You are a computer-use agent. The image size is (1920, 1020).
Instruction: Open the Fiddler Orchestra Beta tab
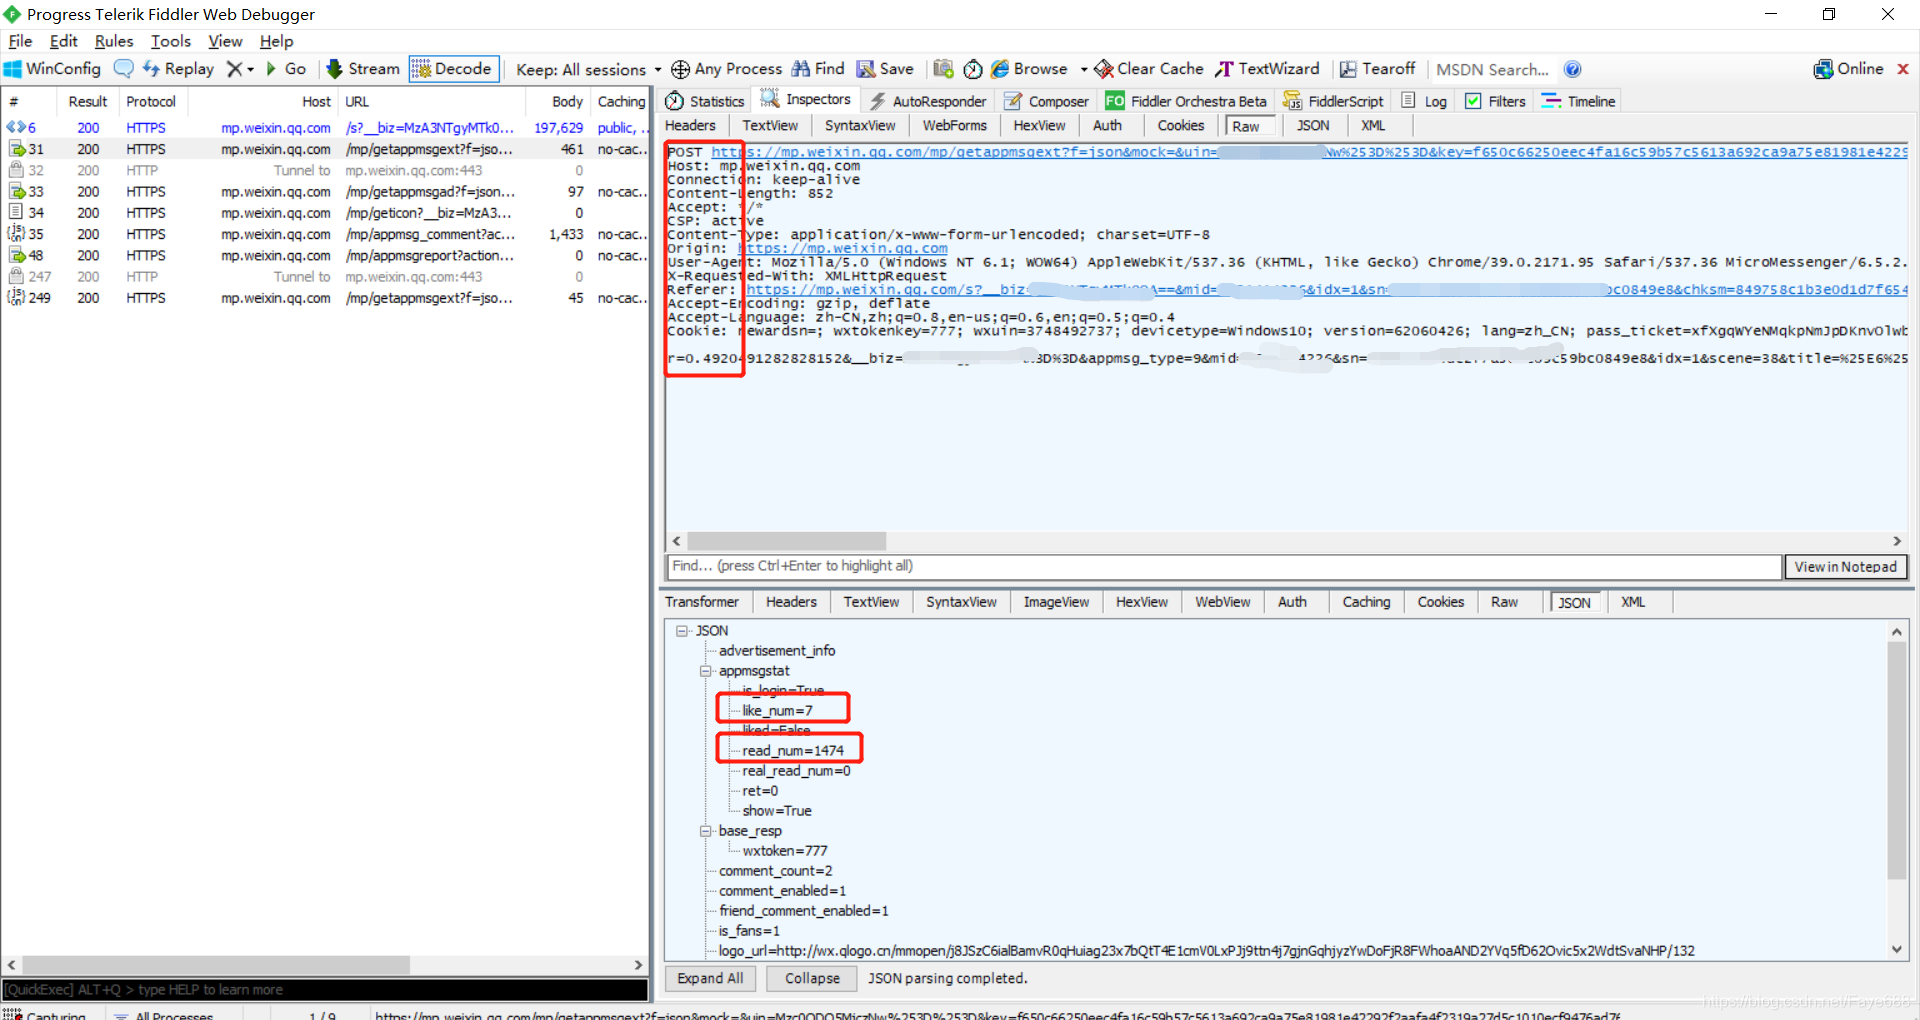1186,101
